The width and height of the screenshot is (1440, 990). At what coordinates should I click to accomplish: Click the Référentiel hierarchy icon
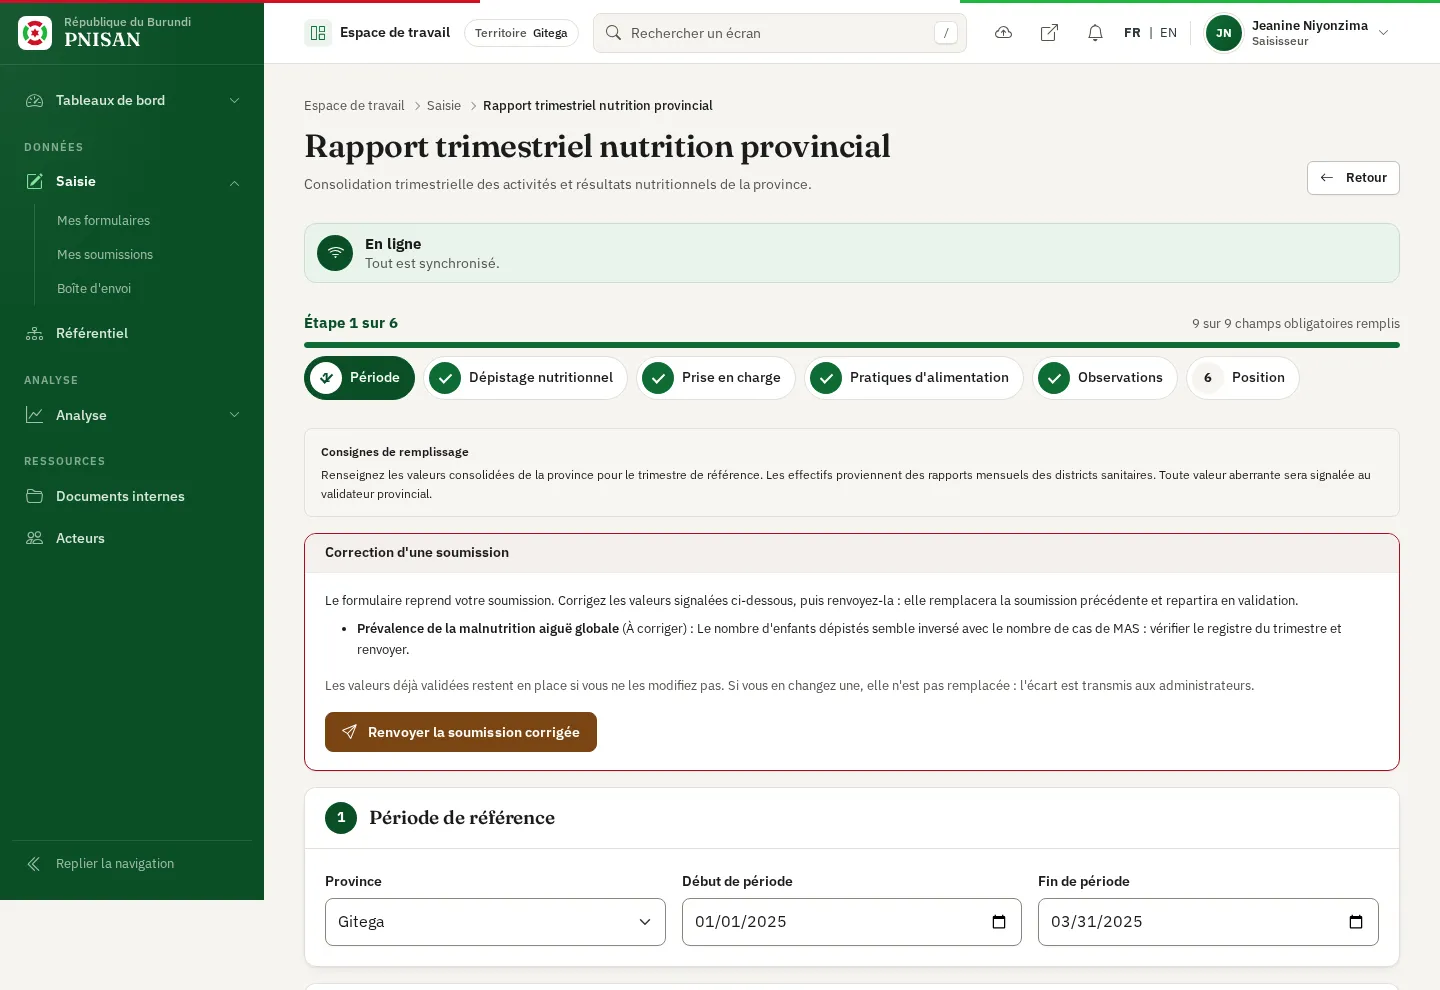pos(35,334)
